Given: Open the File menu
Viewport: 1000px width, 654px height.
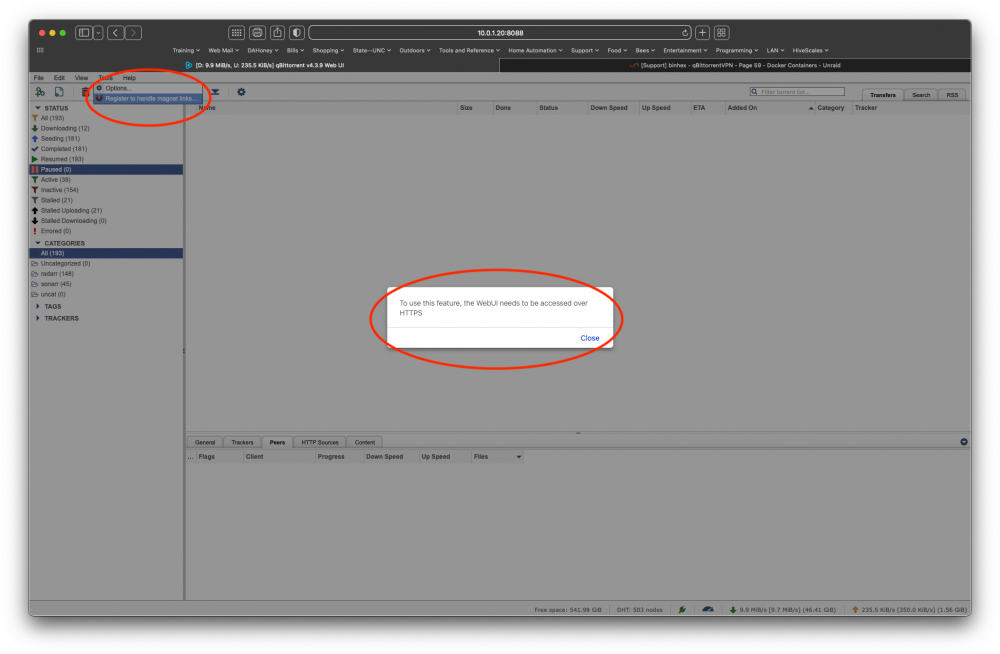Looking at the screenshot, I should coord(39,78).
